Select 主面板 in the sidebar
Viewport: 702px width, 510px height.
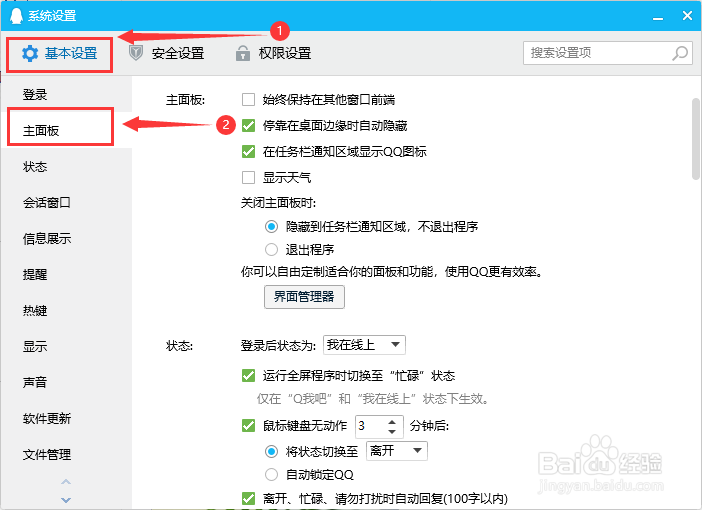tap(67, 130)
